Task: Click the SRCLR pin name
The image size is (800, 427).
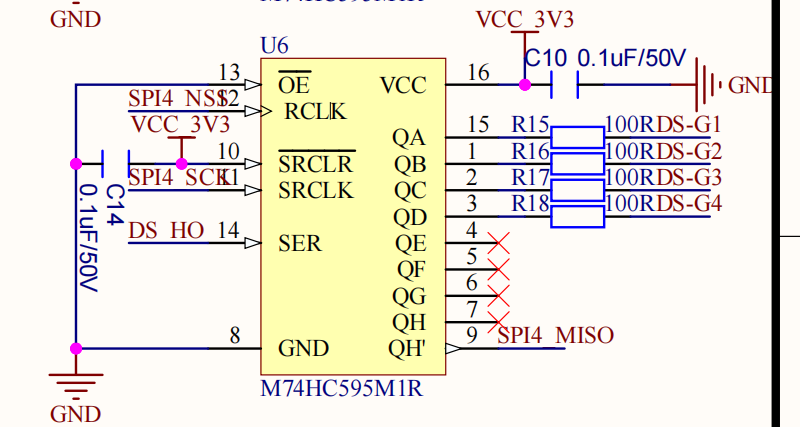Action: pos(316,164)
